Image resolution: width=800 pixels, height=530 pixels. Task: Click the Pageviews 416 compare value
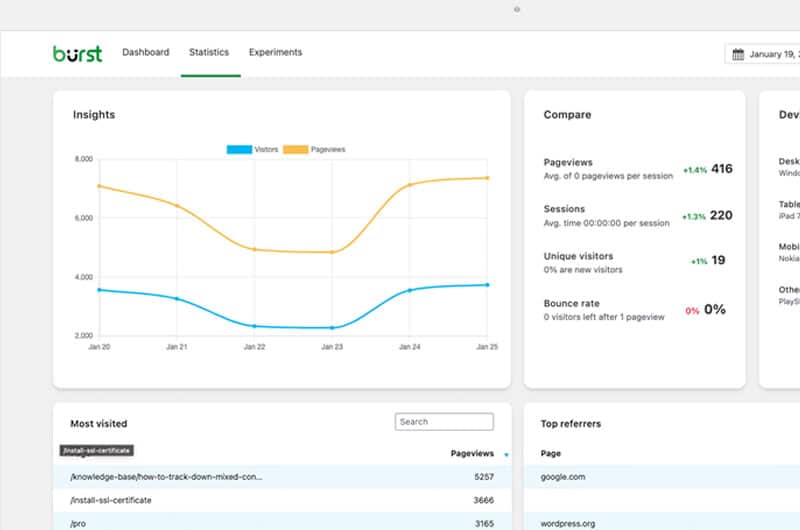click(x=721, y=169)
